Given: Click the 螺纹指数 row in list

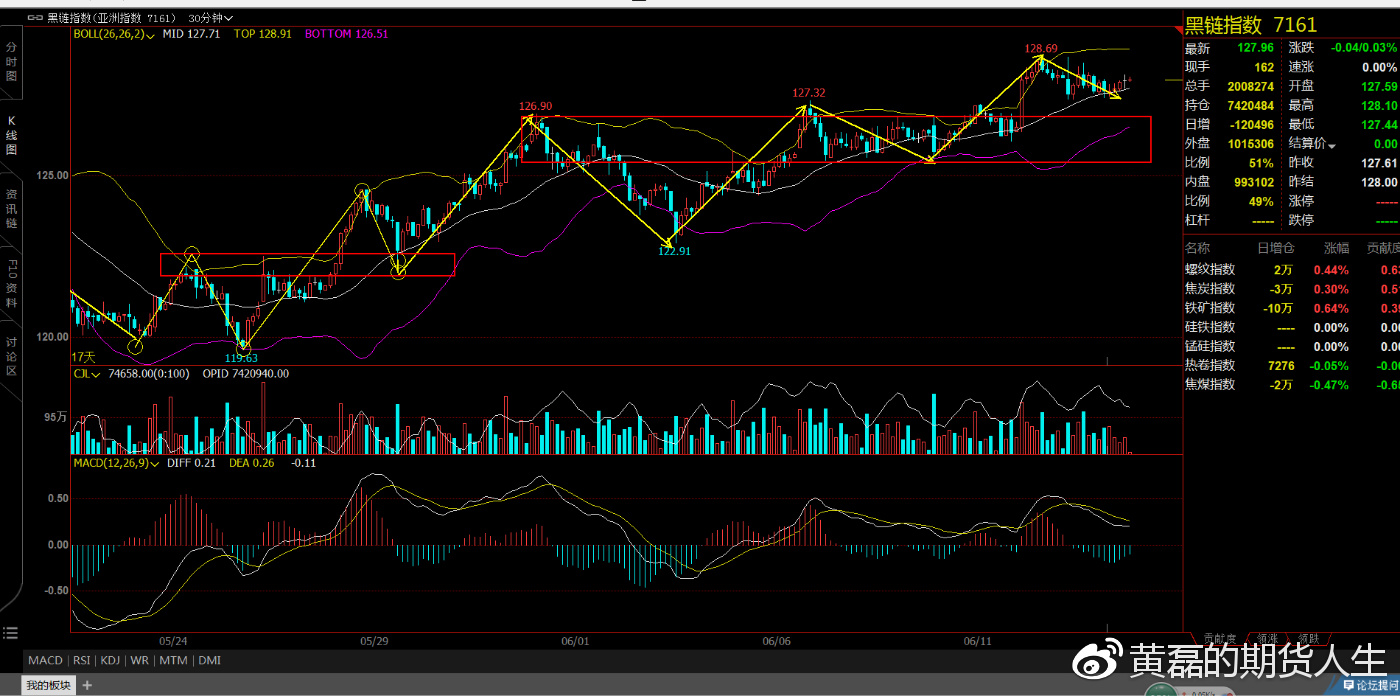Looking at the screenshot, I should [1290, 269].
